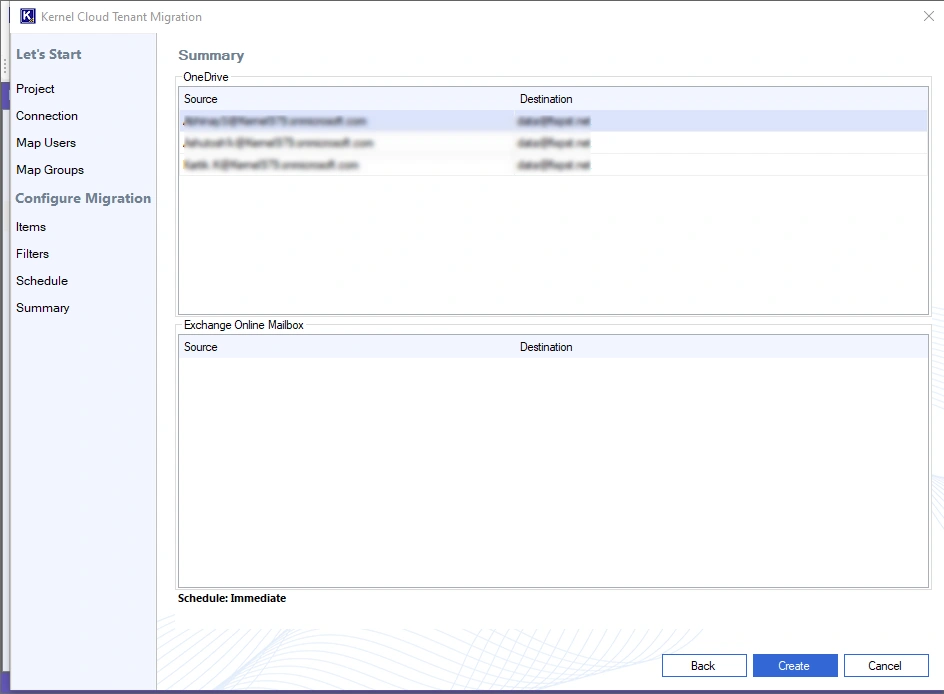Click the Exchange Online Mailbox Destination header
Viewport: 944px width, 694px height.
[x=546, y=347]
